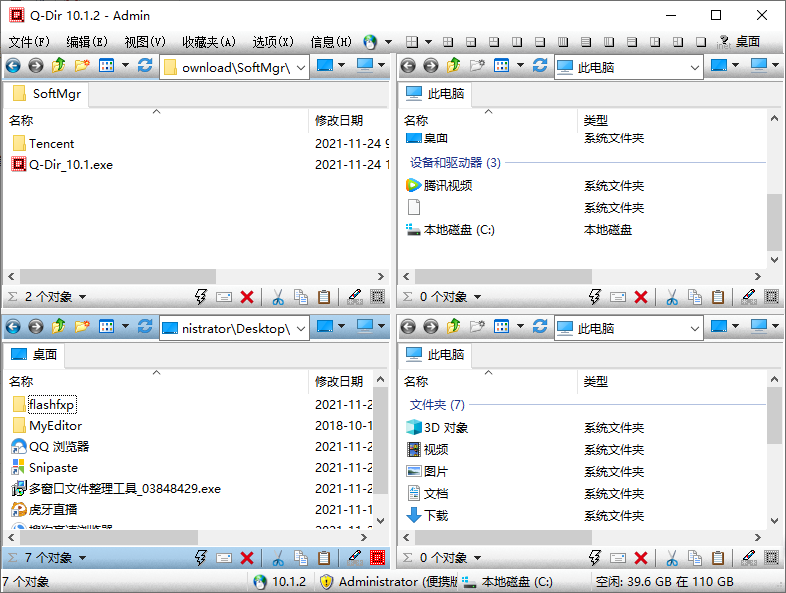Open bottom-right 此电脑 address dropdown

coord(695,328)
